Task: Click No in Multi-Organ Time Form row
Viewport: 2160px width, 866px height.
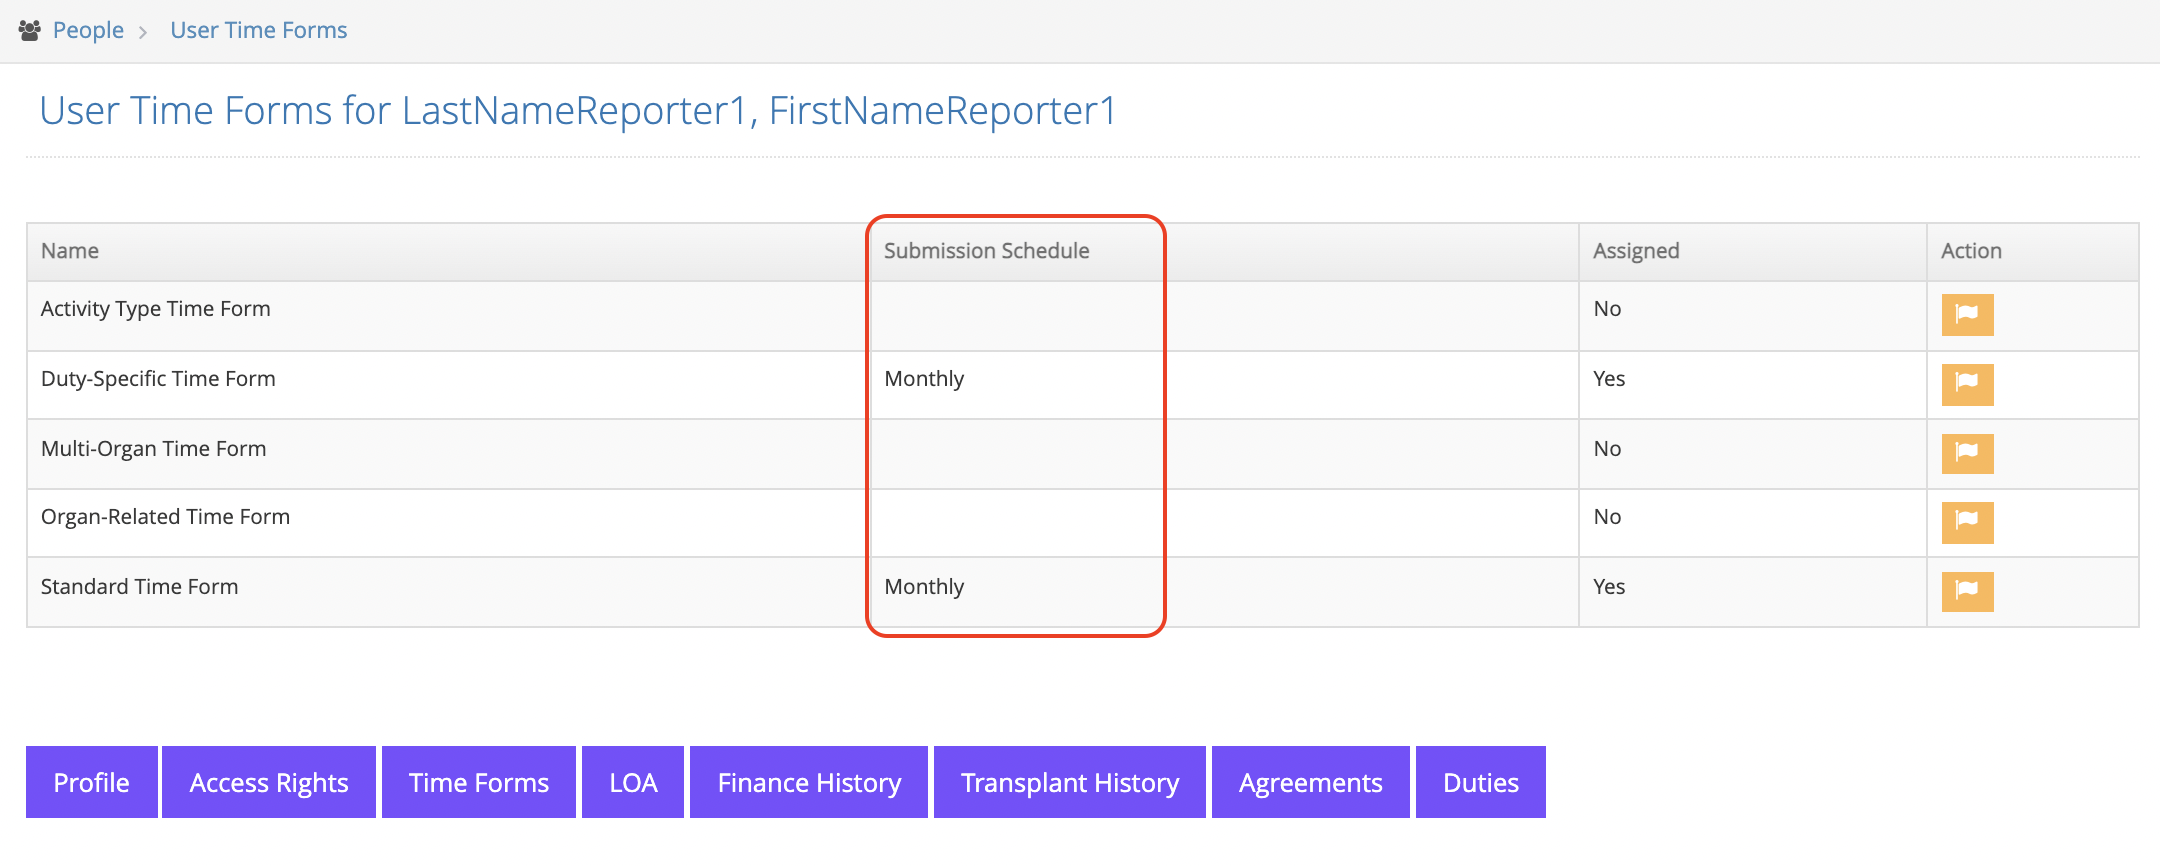Action: point(1607,449)
